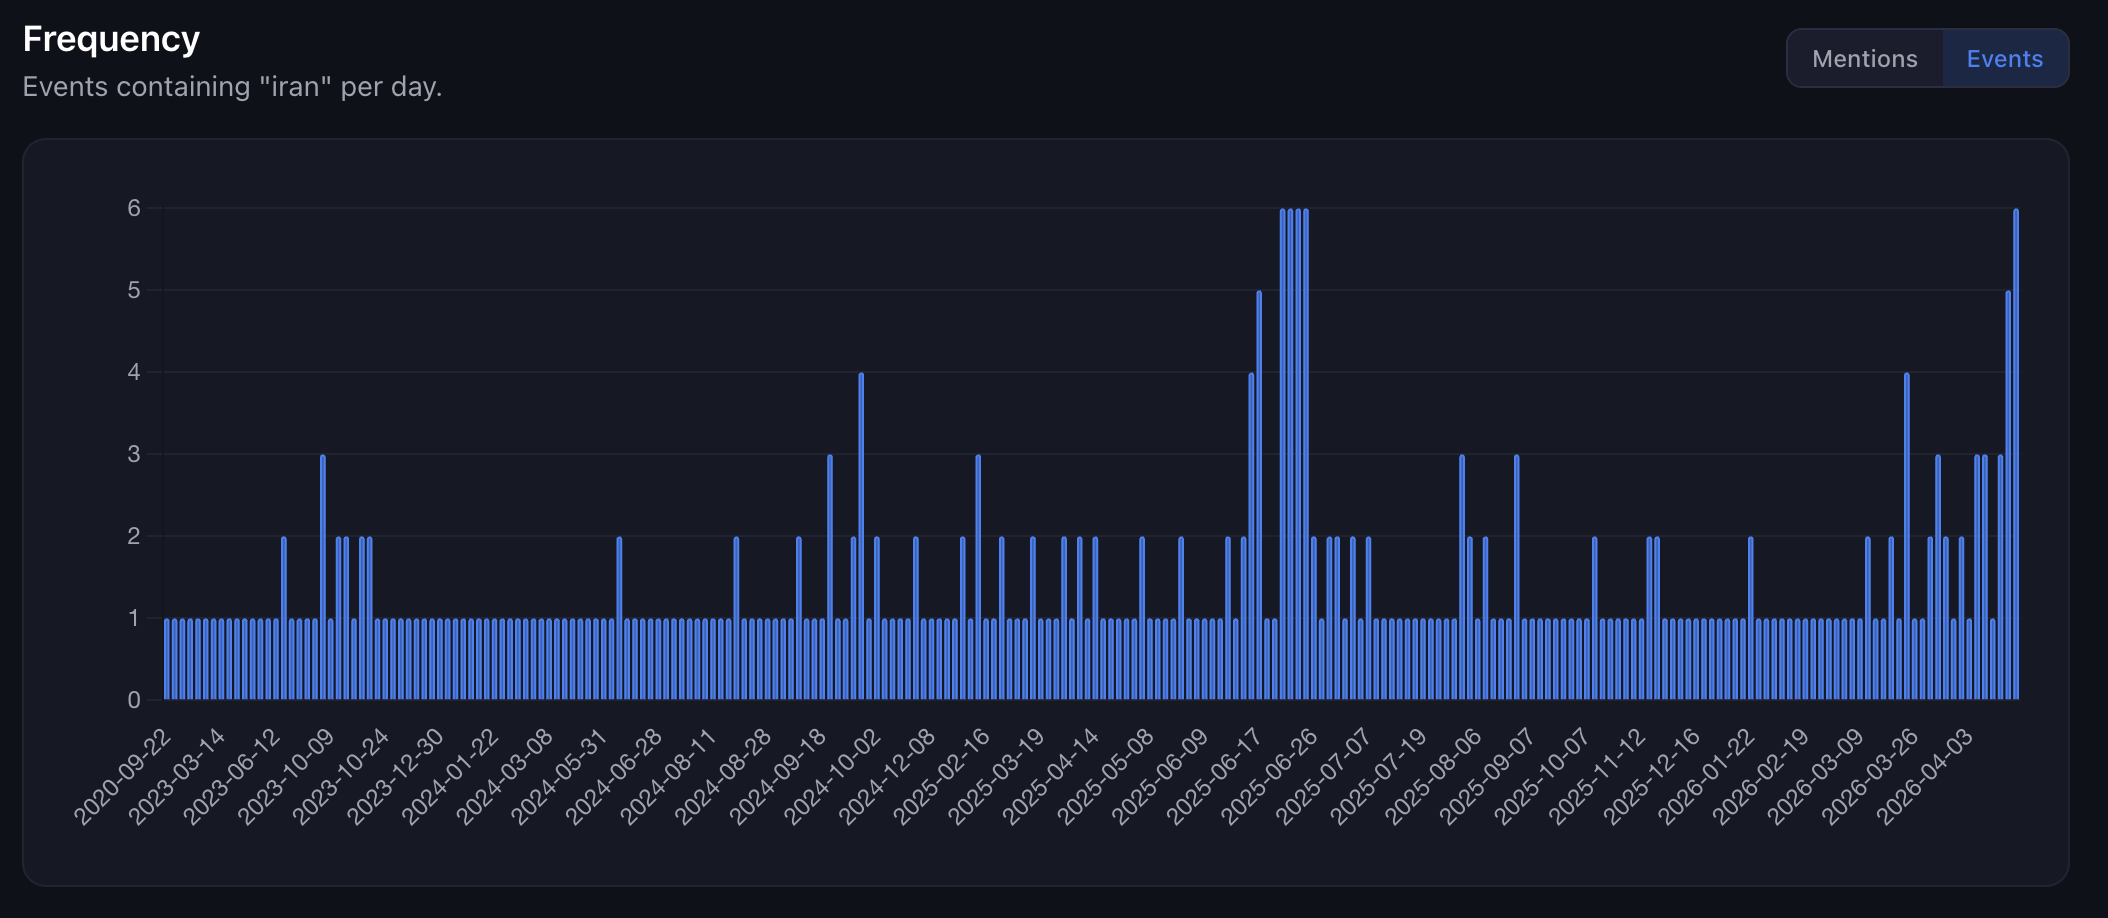Click the subtitle text about iran events
The height and width of the screenshot is (918, 2108).
tap(232, 88)
